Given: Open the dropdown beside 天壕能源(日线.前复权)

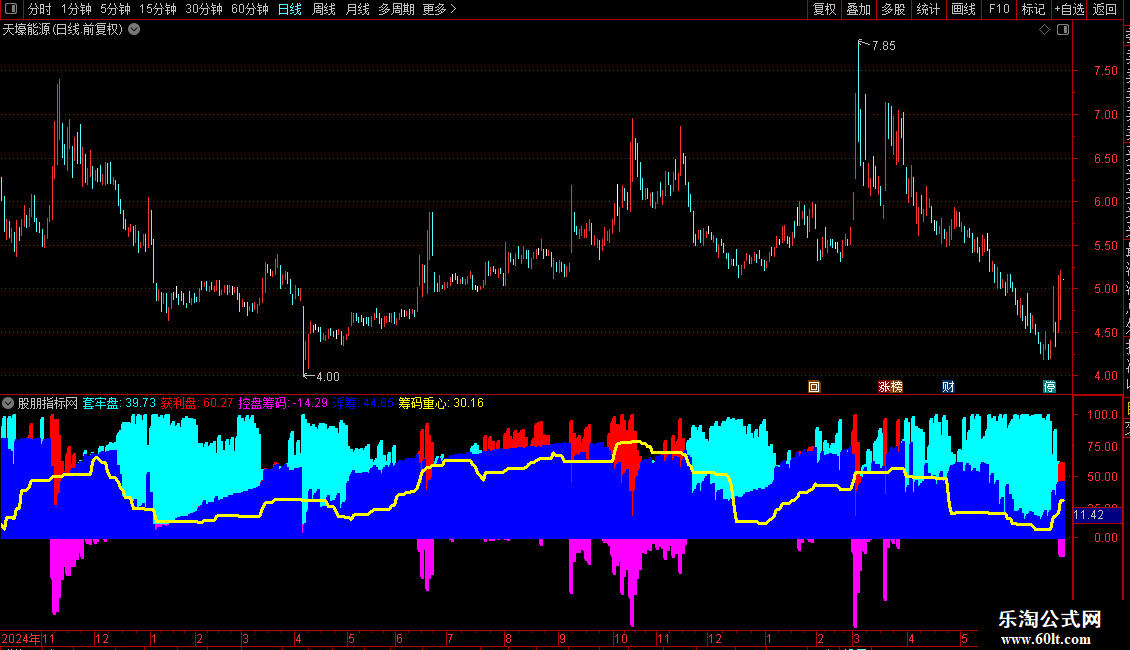Looking at the screenshot, I should tap(134, 30).
